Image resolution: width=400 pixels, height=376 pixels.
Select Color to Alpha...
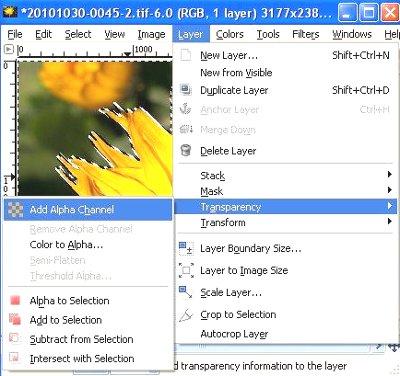(x=88, y=244)
